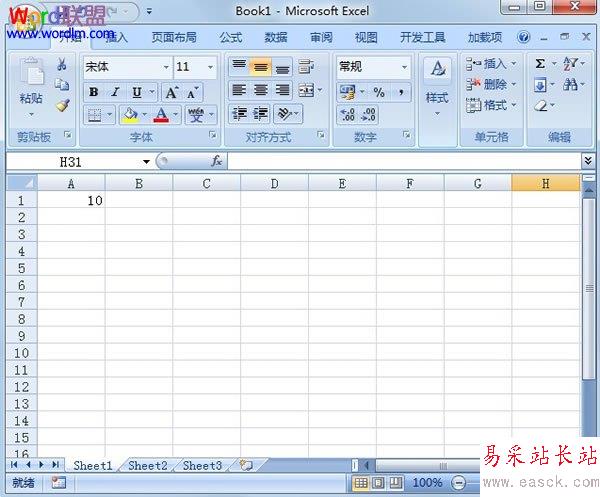Click the Cut scissors icon
The width and height of the screenshot is (600, 497).
point(62,64)
